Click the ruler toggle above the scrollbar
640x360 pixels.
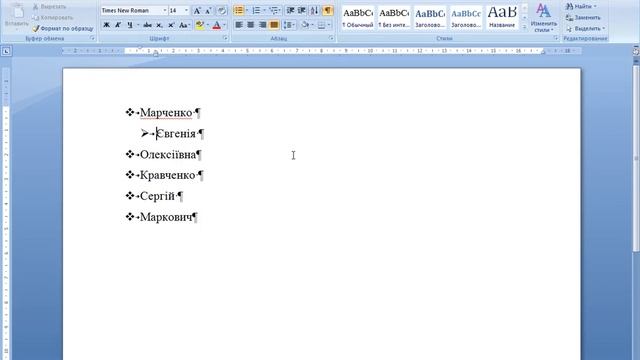tap(636, 51)
